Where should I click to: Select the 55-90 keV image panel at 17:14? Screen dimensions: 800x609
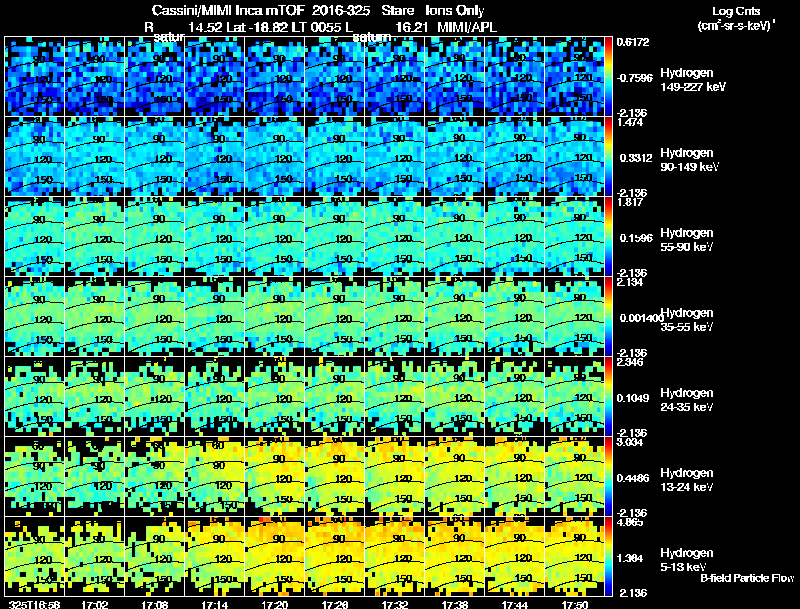point(215,236)
